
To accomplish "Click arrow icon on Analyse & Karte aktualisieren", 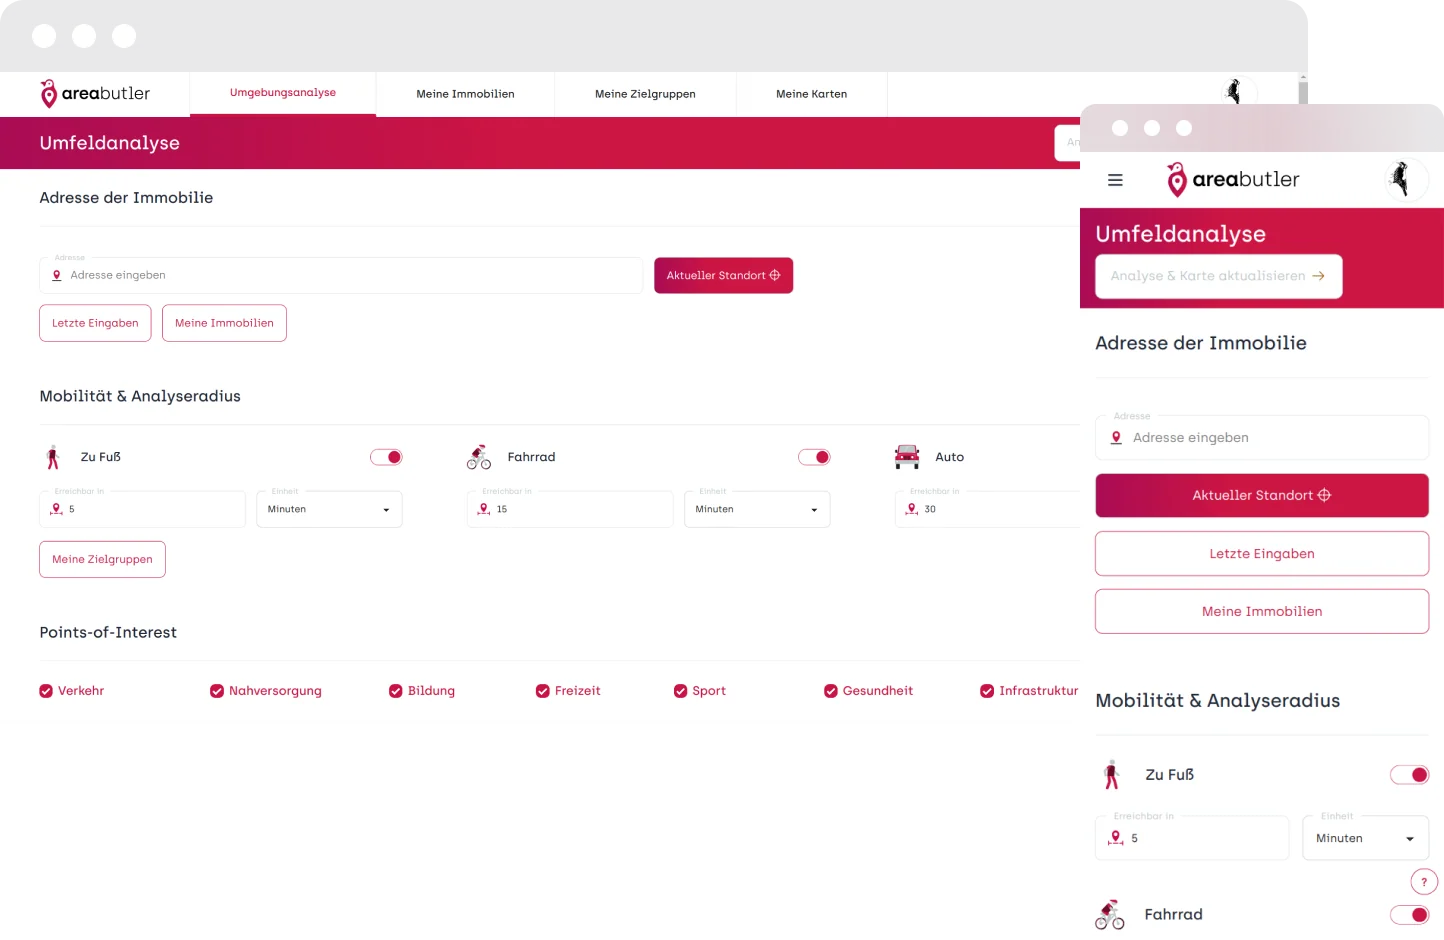I will pyautogui.click(x=1318, y=276).
